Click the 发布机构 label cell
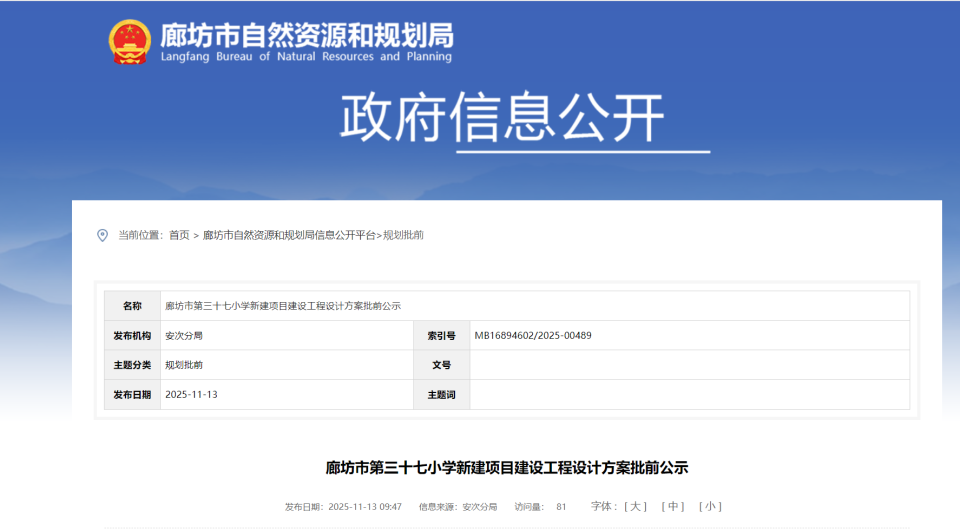Image resolution: width=960 pixels, height=531 pixels. [132, 336]
